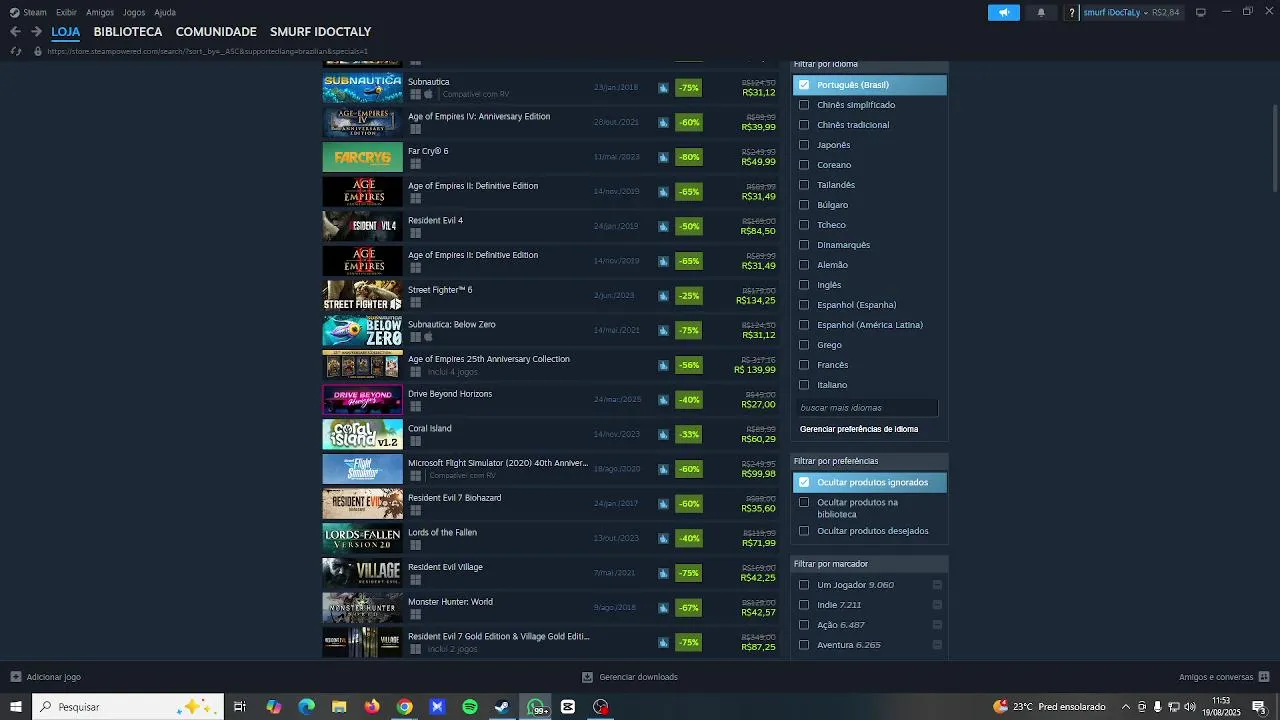Open the Age of Empires IV: Anniversary Edition title
This screenshot has width=1280, height=720.
pos(479,116)
